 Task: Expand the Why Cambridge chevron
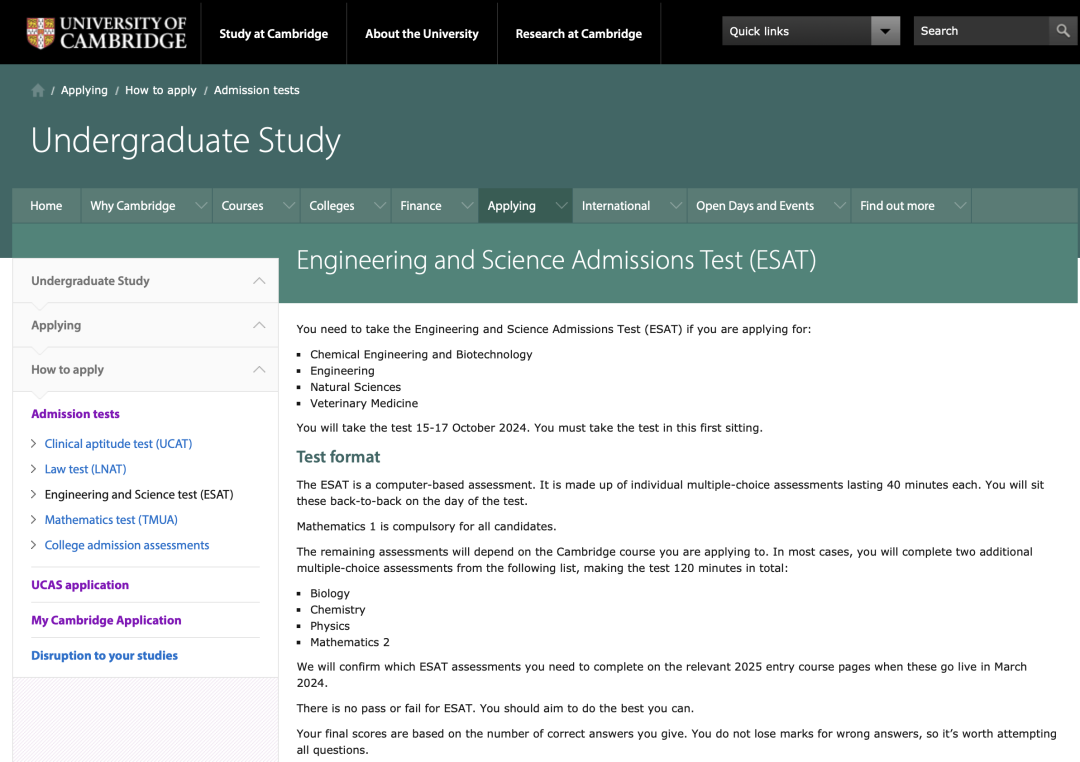tap(200, 205)
